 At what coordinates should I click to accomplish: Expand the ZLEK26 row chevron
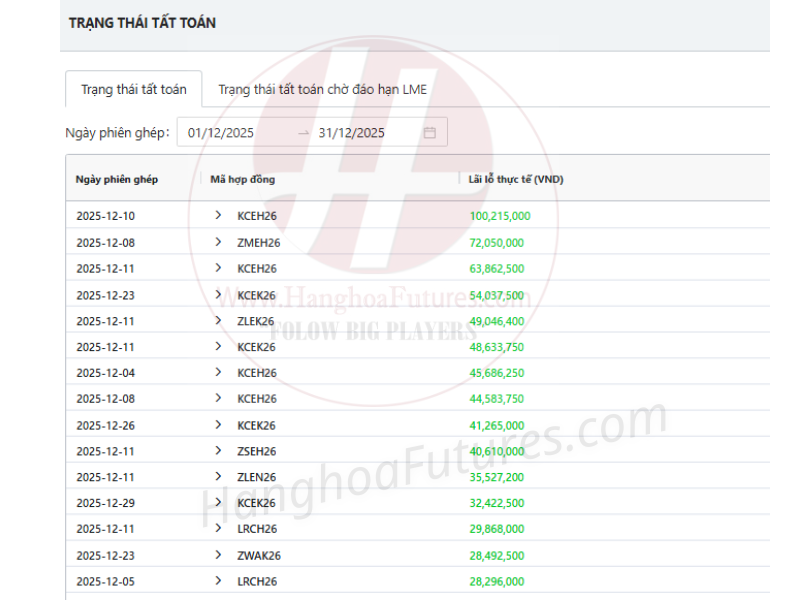(x=218, y=321)
